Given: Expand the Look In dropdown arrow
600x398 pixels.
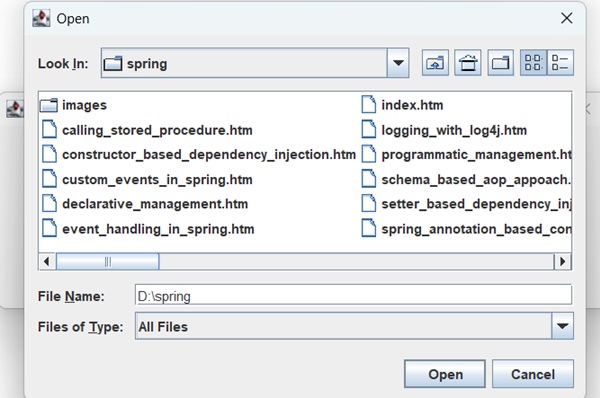Looking at the screenshot, I should click(398, 63).
